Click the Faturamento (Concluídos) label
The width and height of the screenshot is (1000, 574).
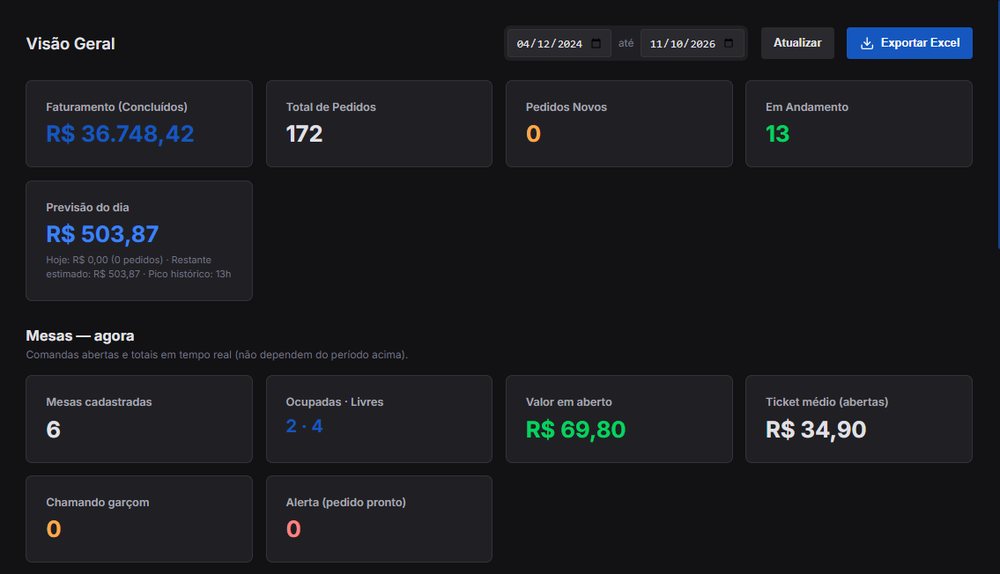117,107
